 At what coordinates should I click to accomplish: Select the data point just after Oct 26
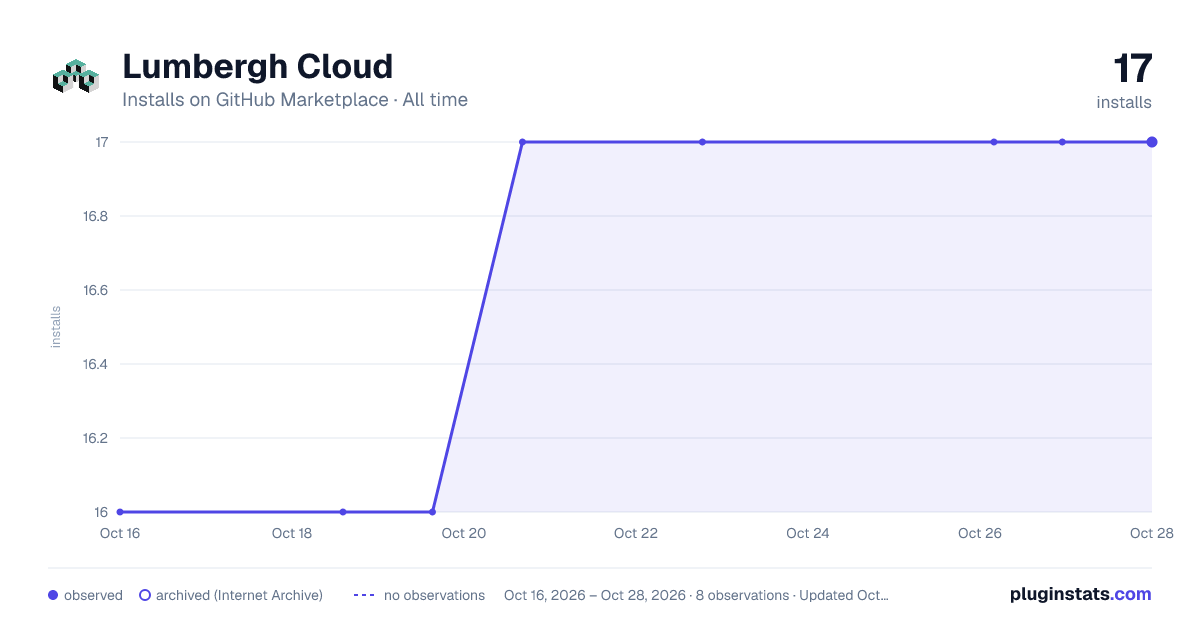(x=994, y=142)
